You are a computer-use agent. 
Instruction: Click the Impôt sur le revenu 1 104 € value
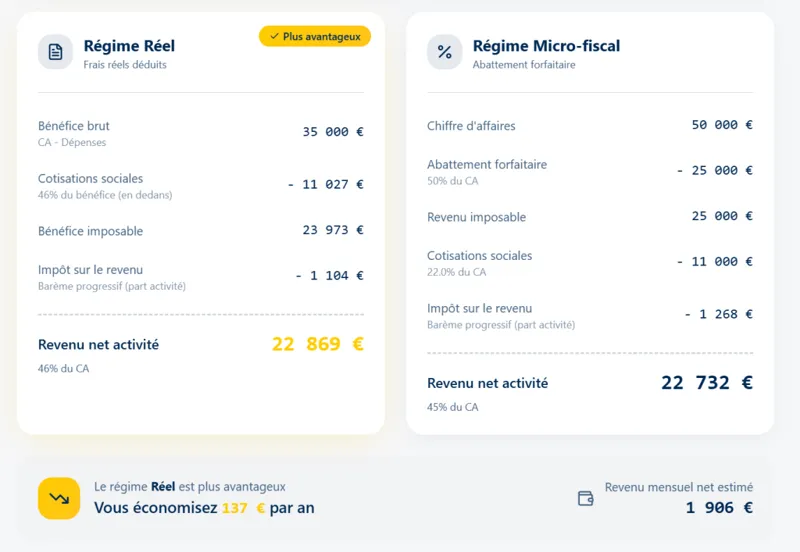coord(329,276)
